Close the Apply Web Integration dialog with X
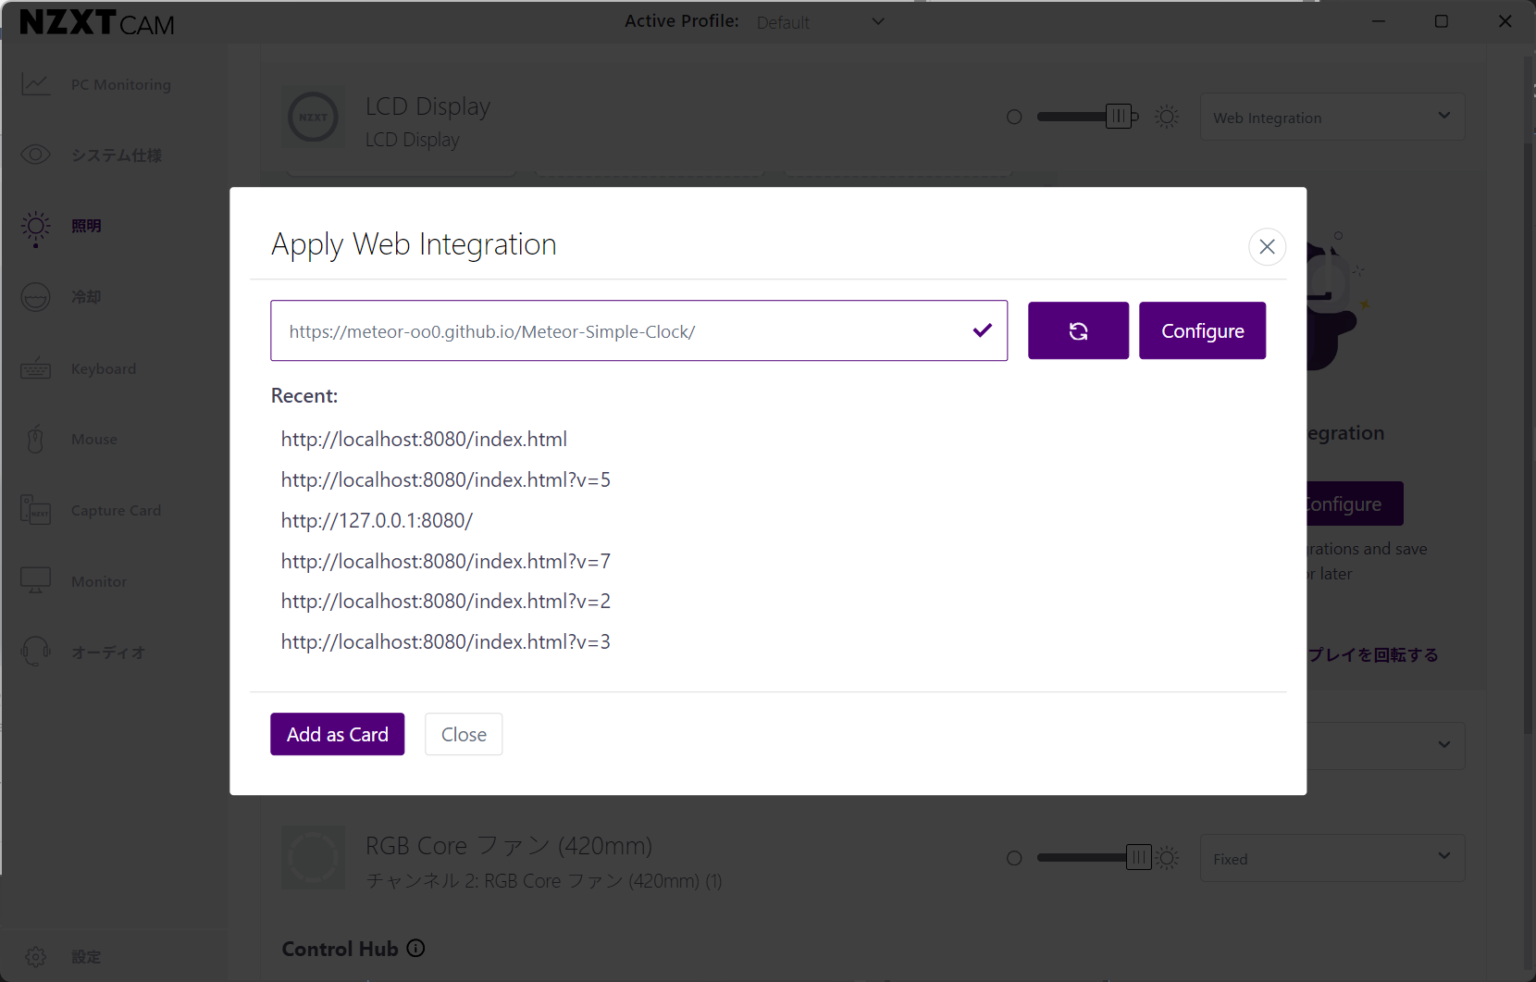 tap(1266, 247)
